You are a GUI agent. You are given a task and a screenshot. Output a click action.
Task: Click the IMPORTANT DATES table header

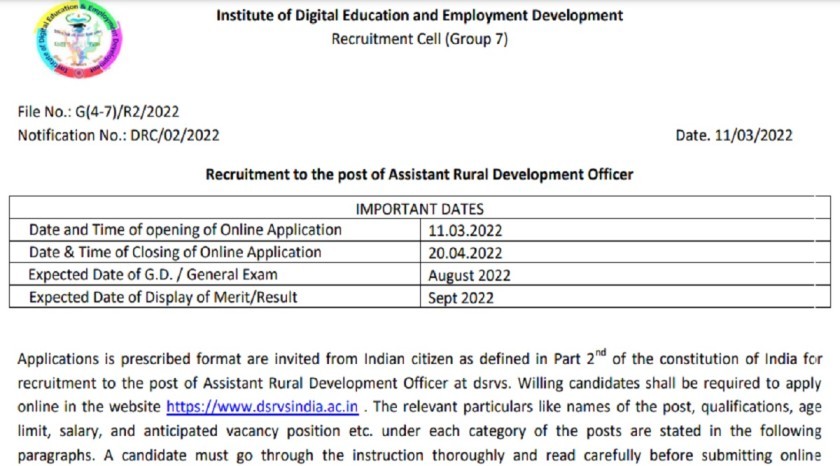[x=420, y=209]
